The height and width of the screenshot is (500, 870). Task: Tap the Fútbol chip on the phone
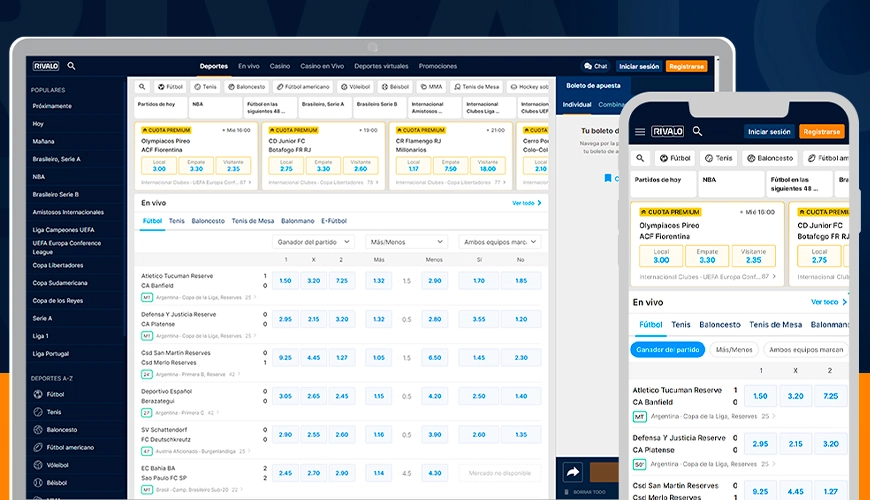tap(675, 158)
